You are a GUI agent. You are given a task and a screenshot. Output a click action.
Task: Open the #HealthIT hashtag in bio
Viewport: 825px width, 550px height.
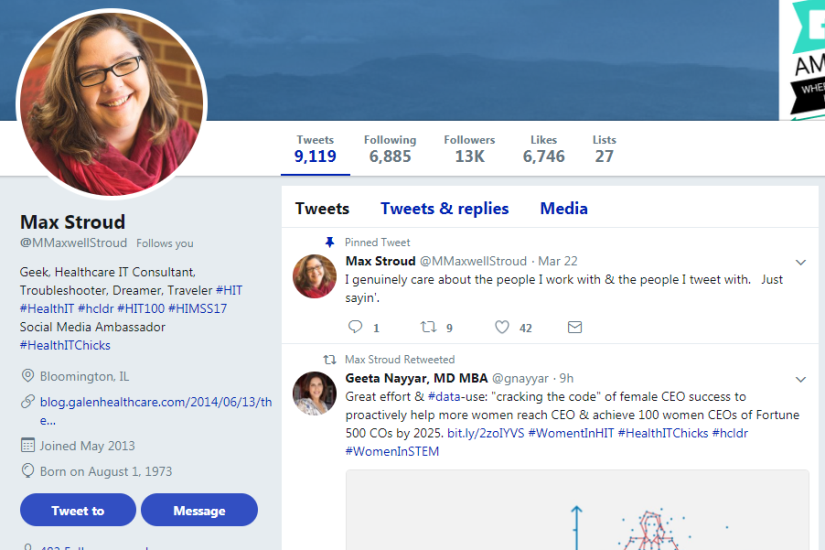coord(47,308)
